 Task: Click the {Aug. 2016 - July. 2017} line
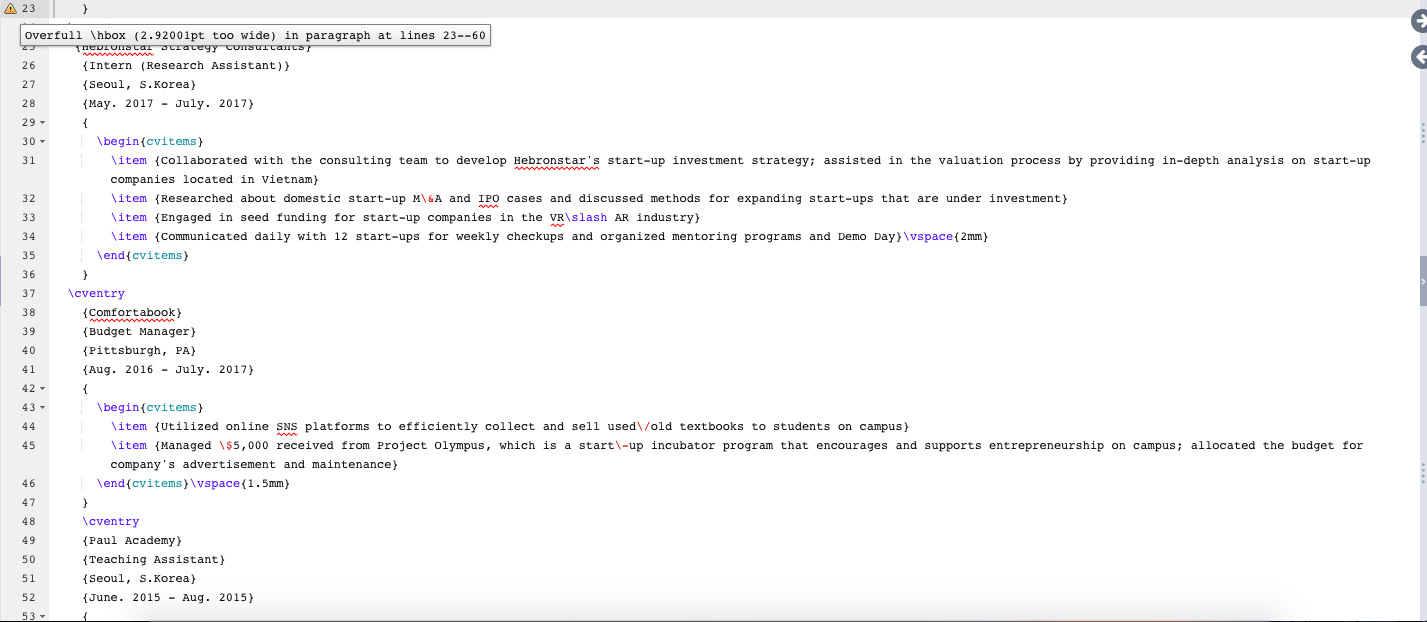pos(168,370)
